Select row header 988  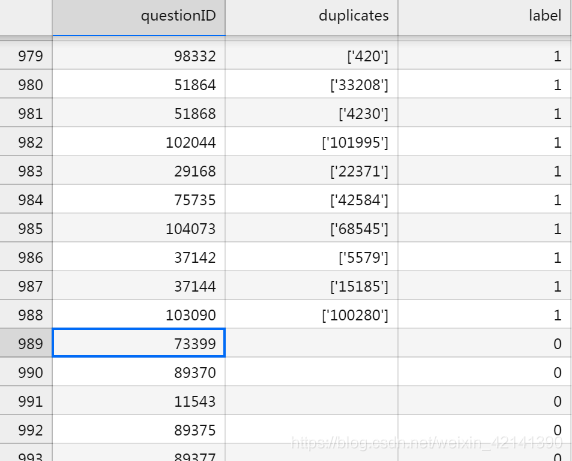[26, 315]
